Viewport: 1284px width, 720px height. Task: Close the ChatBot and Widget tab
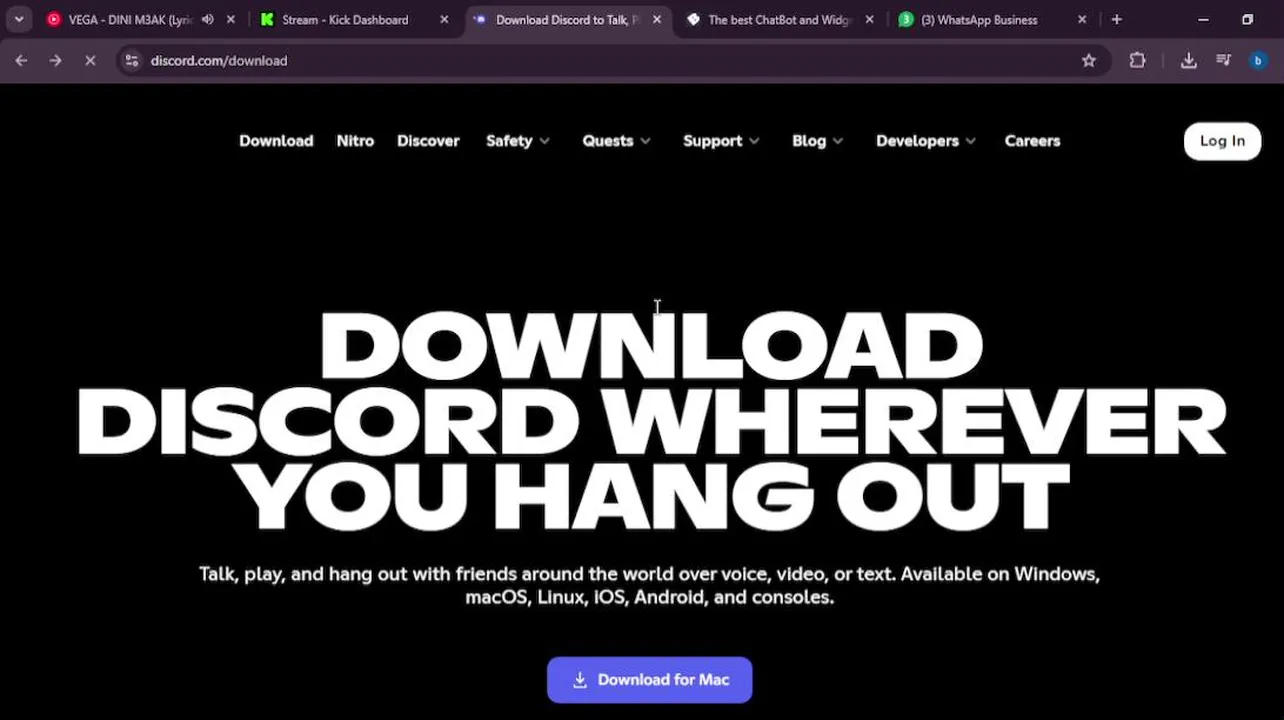869,19
